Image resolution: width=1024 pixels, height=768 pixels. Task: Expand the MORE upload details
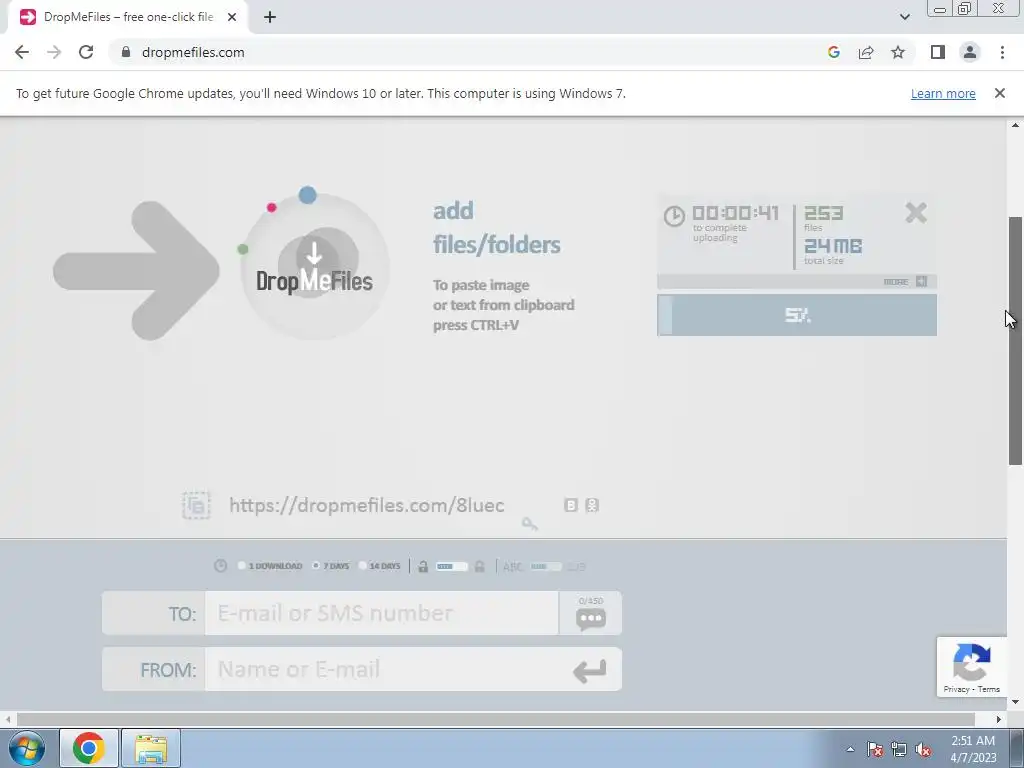tap(905, 282)
